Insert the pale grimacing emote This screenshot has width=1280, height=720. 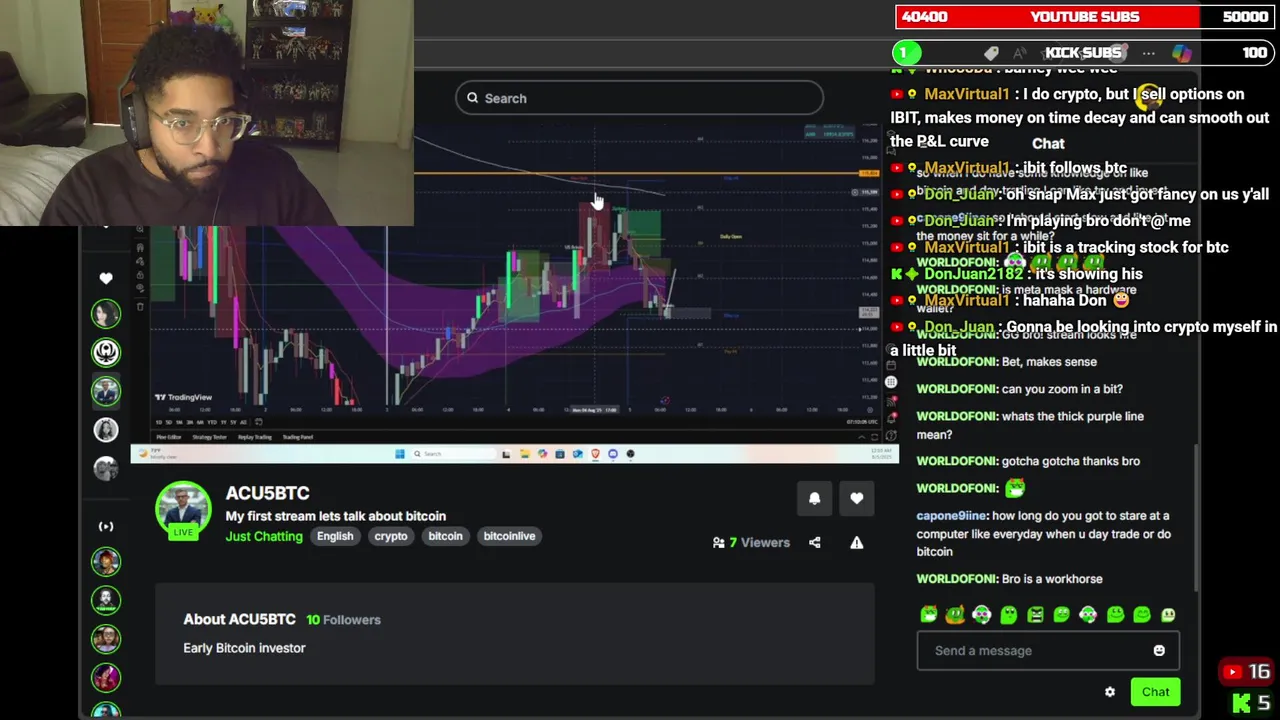[x=1168, y=615]
